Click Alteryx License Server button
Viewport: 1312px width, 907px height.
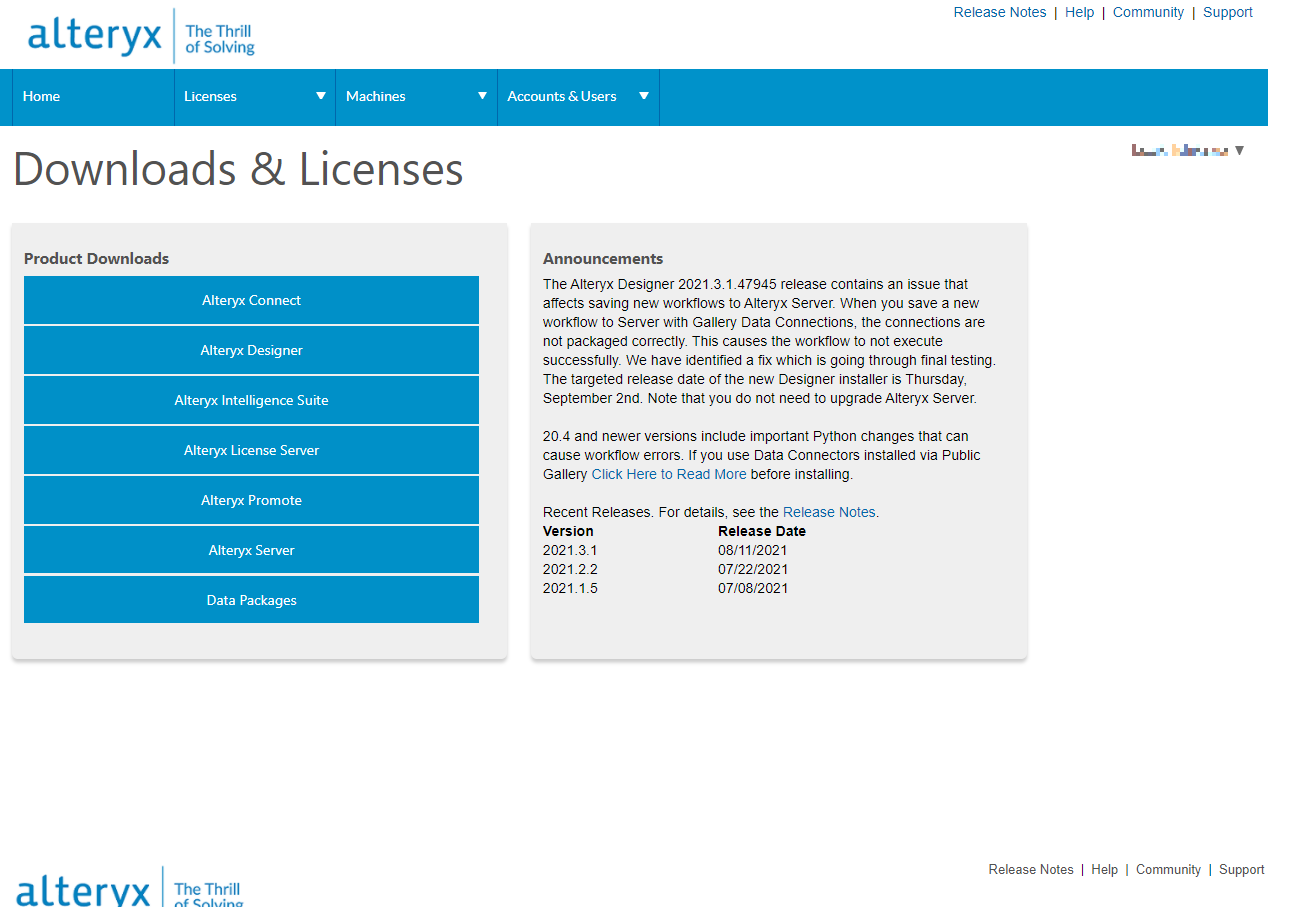pos(251,450)
